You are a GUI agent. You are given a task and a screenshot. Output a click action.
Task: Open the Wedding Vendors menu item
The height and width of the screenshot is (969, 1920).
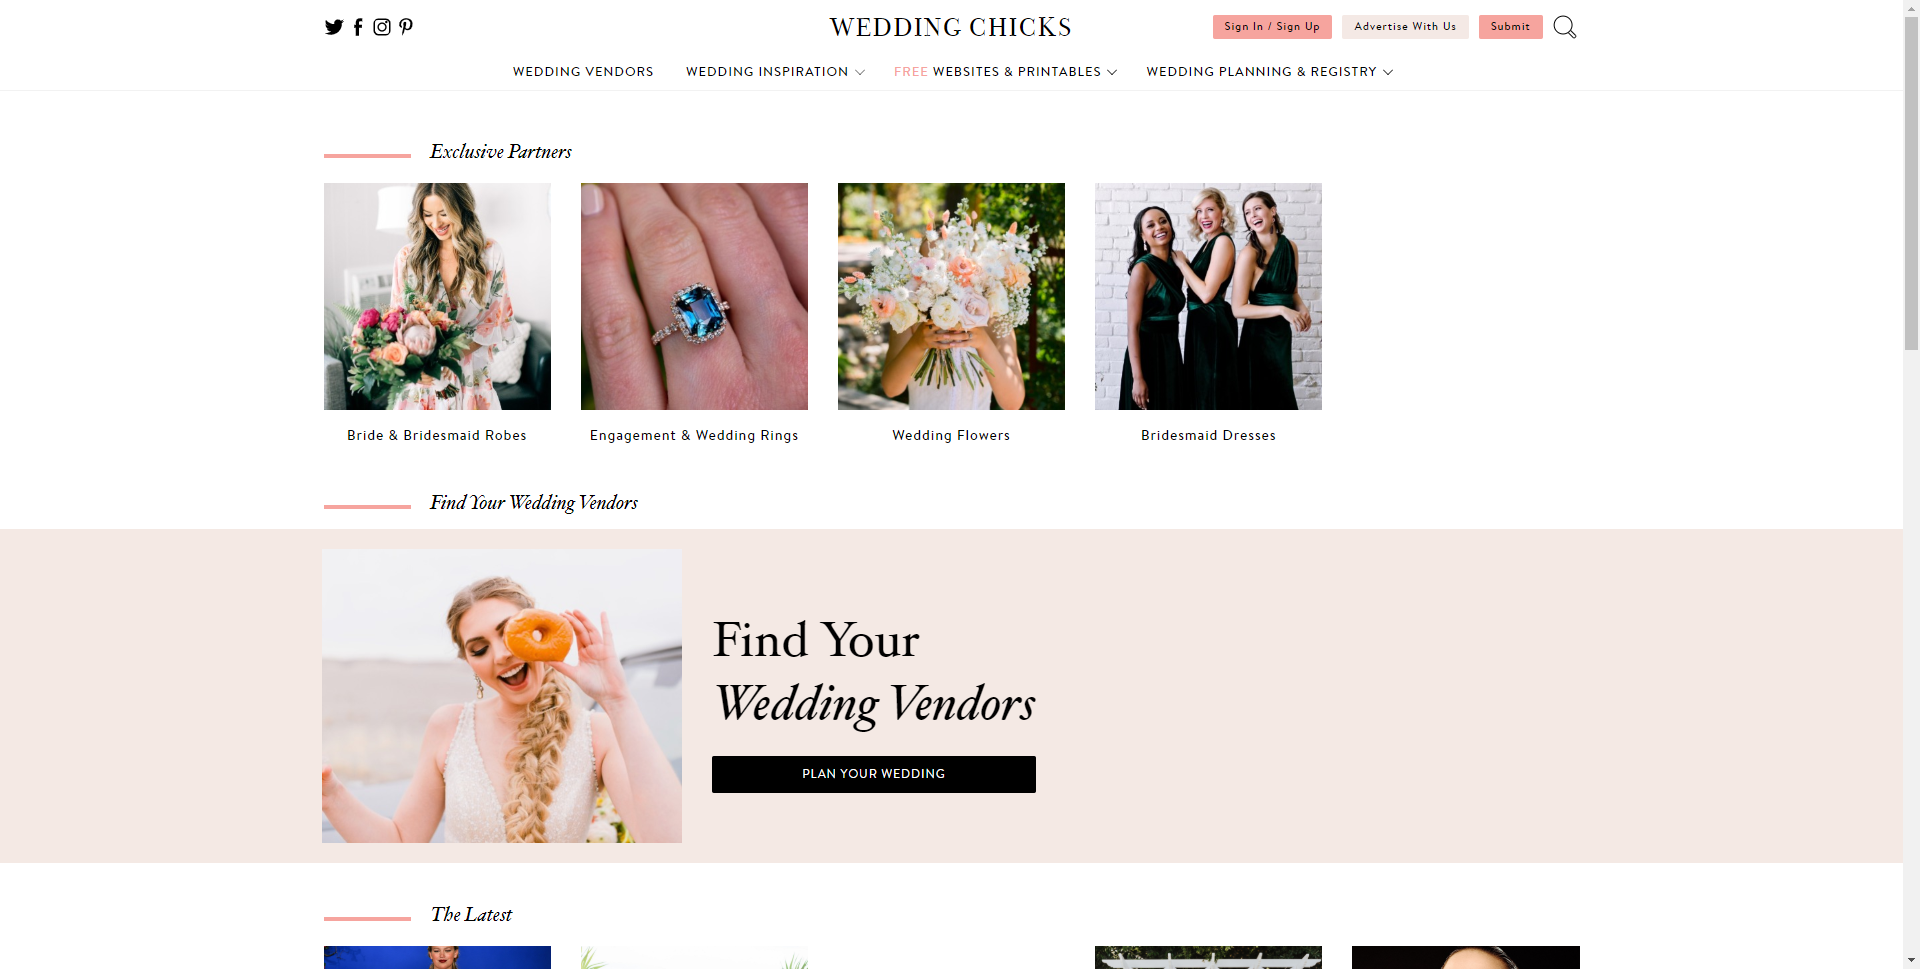point(583,72)
